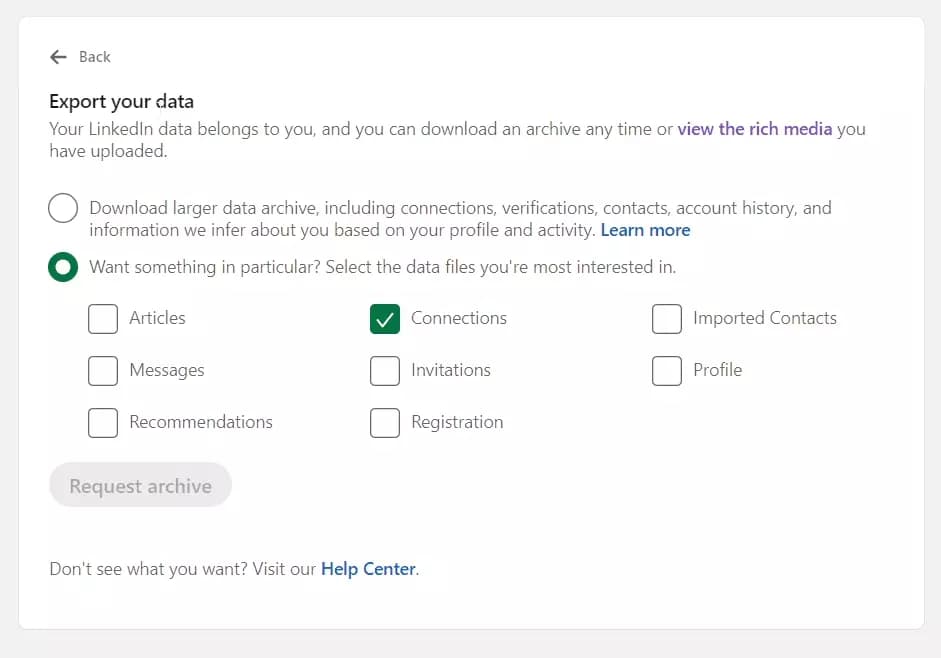The height and width of the screenshot is (658, 941).
Task: Click the 'Registration' label text
Action: pos(457,423)
